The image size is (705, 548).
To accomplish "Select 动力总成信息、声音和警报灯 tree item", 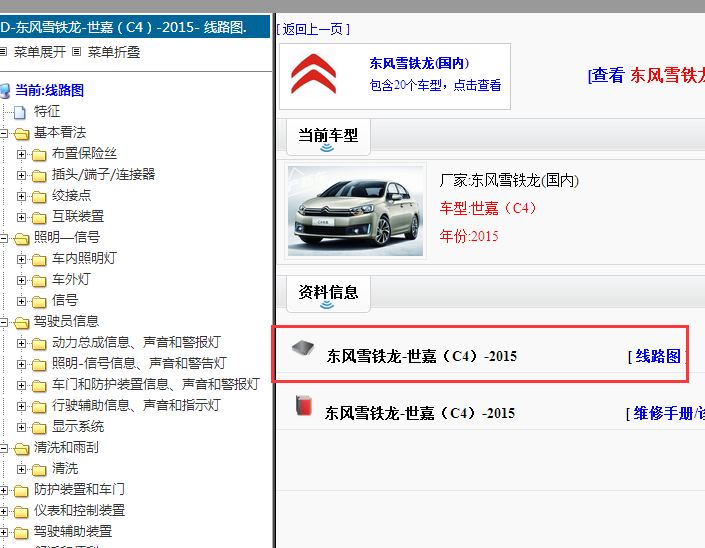I will tap(136, 343).
